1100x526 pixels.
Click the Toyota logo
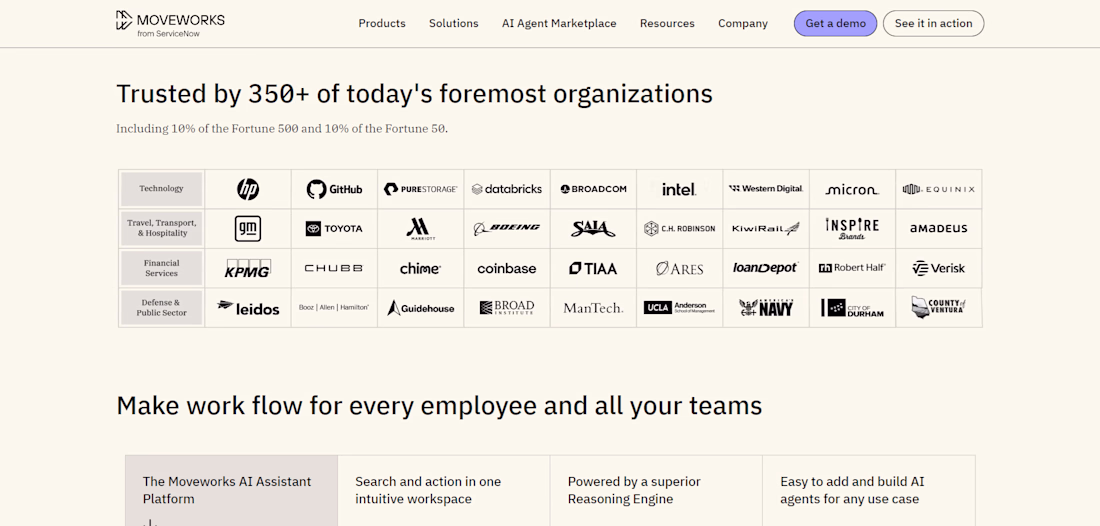coord(334,228)
